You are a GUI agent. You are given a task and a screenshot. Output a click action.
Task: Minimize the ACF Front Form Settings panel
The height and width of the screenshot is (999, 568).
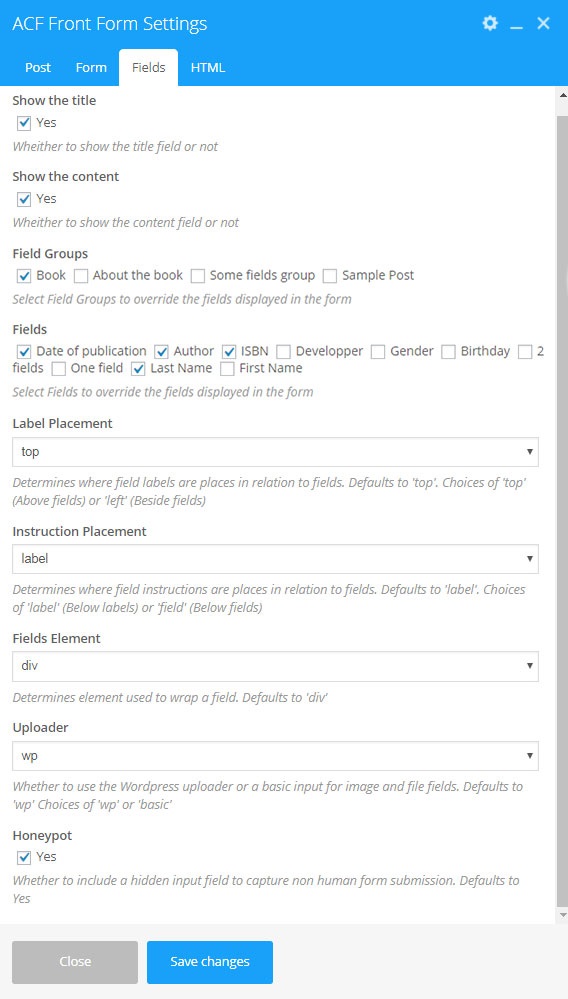pyautogui.click(x=516, y=25)
